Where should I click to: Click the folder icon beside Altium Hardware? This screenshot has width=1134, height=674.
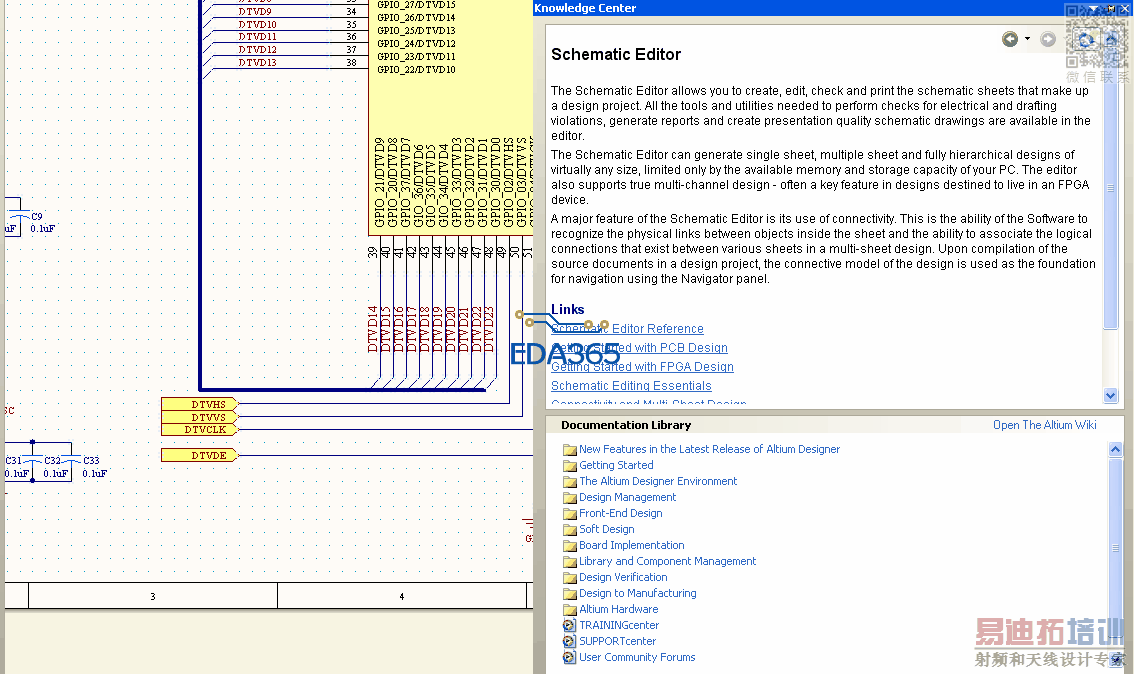click(570, 610)
